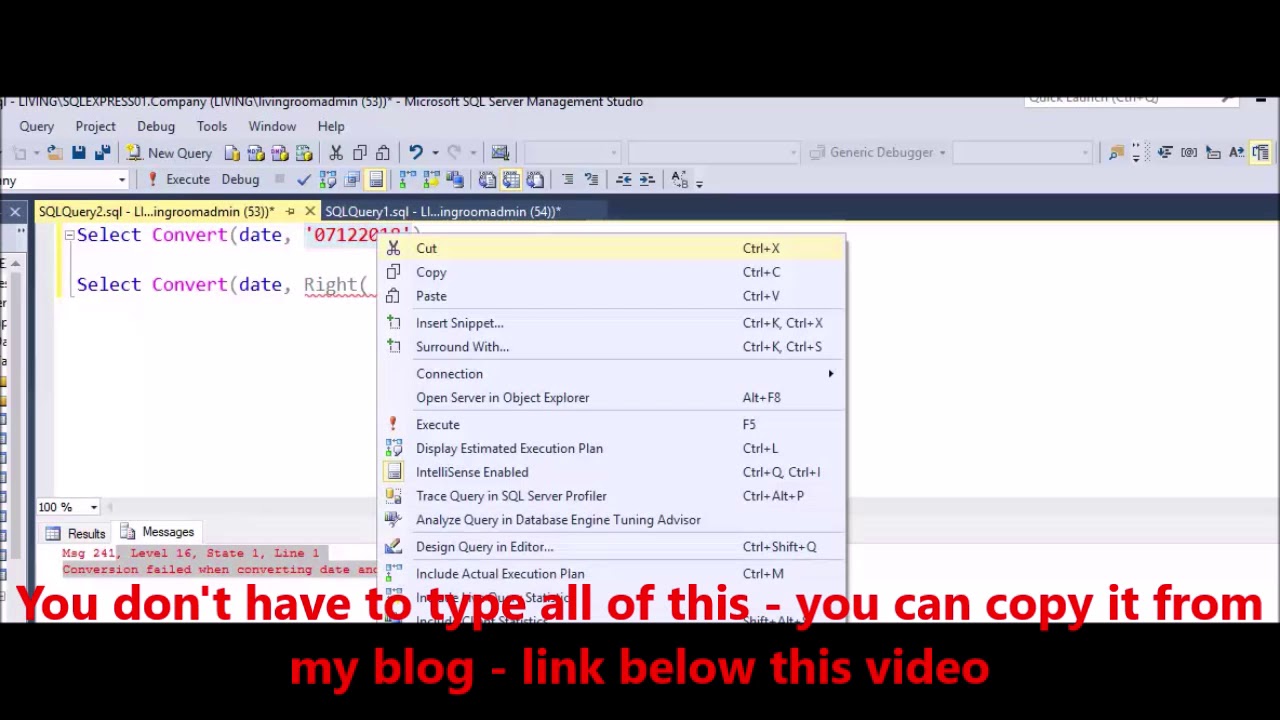Click the Undo toolbar icon
Viewport: 1280px width, 720px height.
415,153
